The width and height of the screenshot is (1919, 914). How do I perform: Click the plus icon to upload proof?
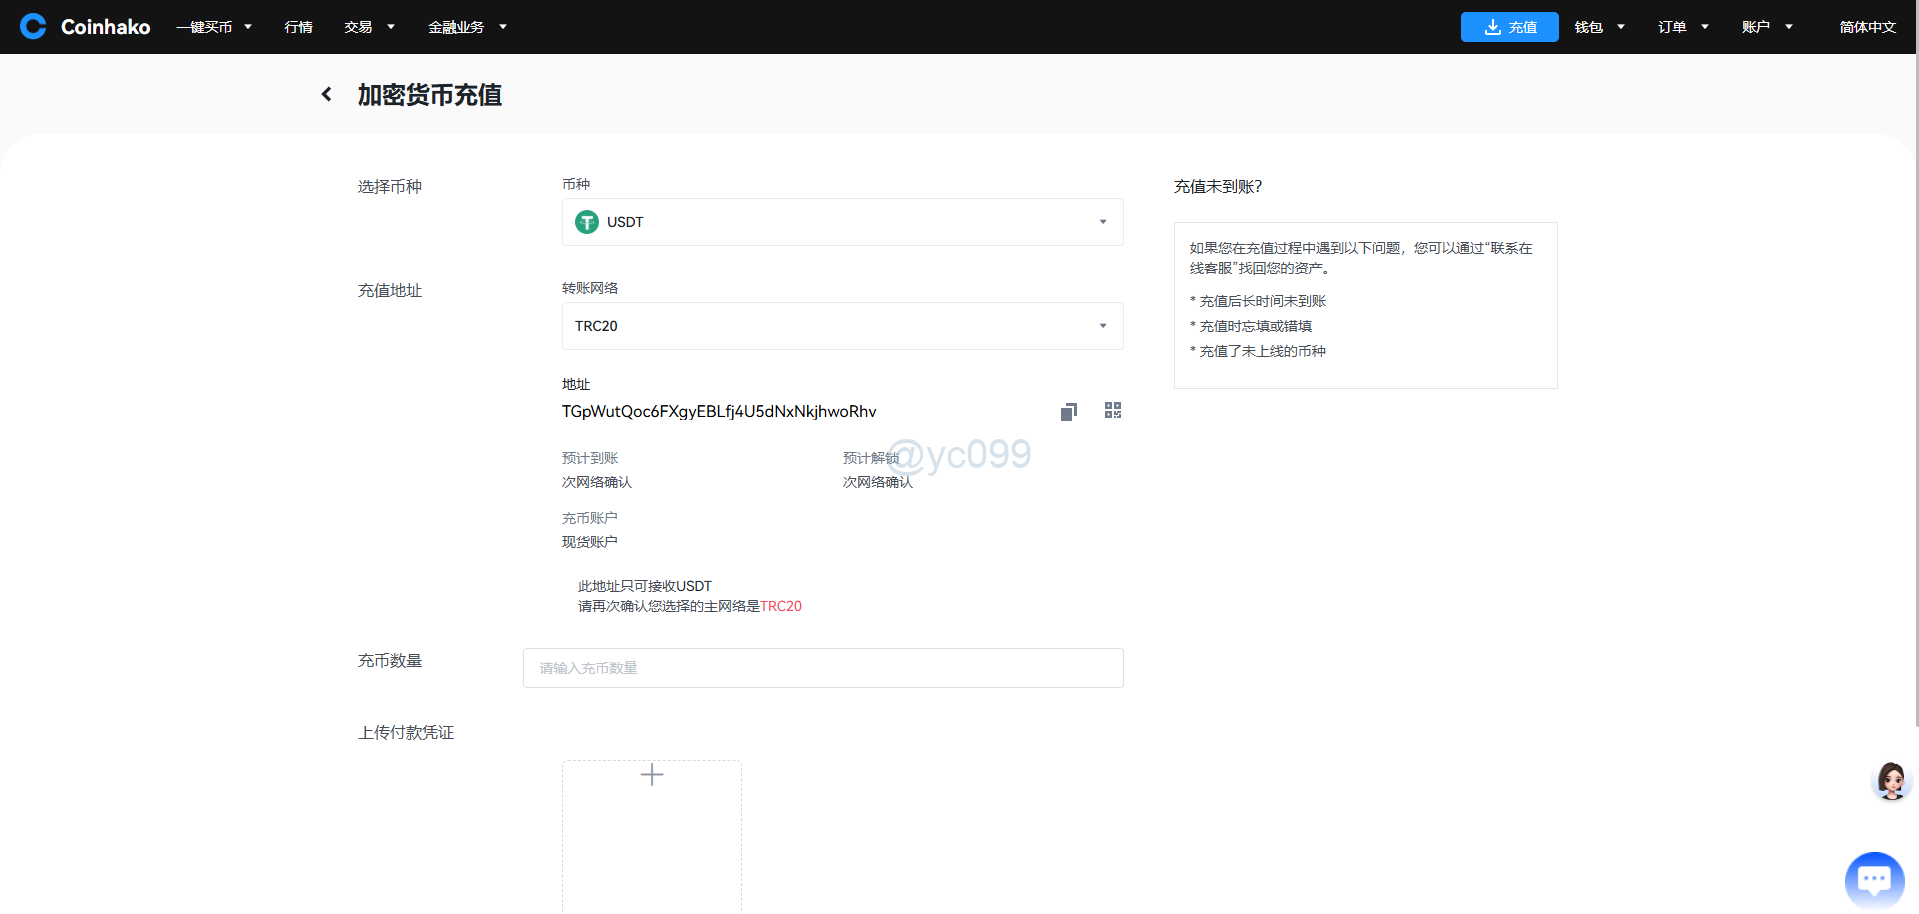(652, 775)
